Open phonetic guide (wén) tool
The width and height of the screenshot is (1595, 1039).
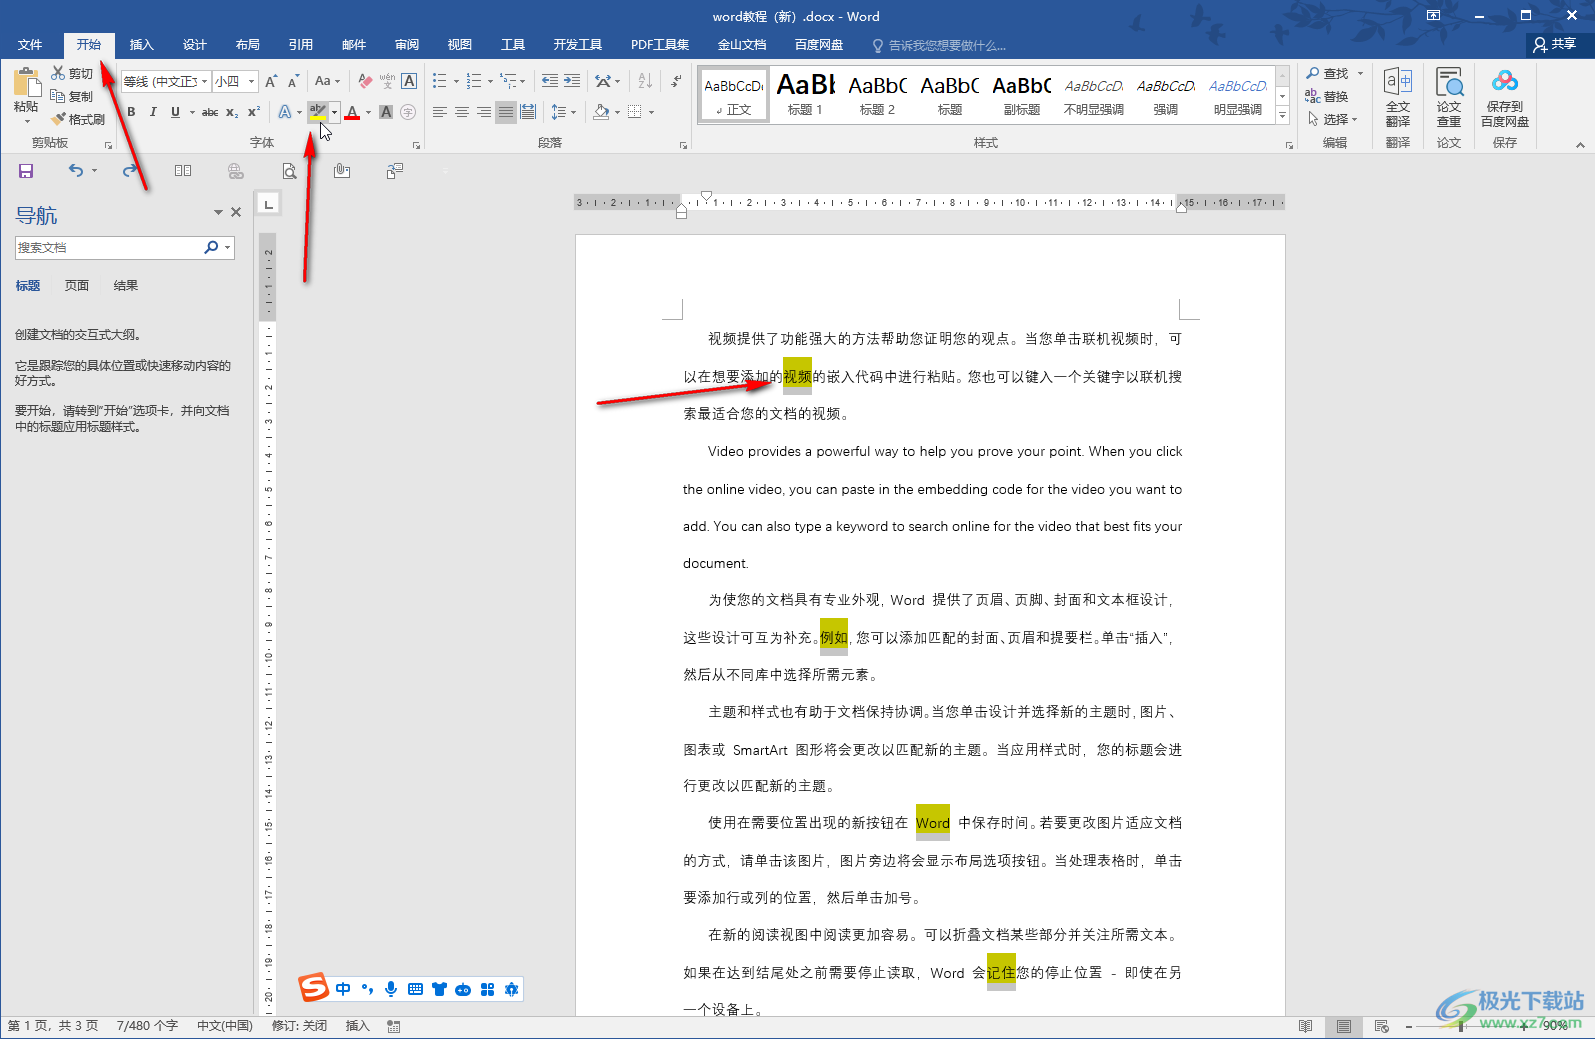click(387, 81)
